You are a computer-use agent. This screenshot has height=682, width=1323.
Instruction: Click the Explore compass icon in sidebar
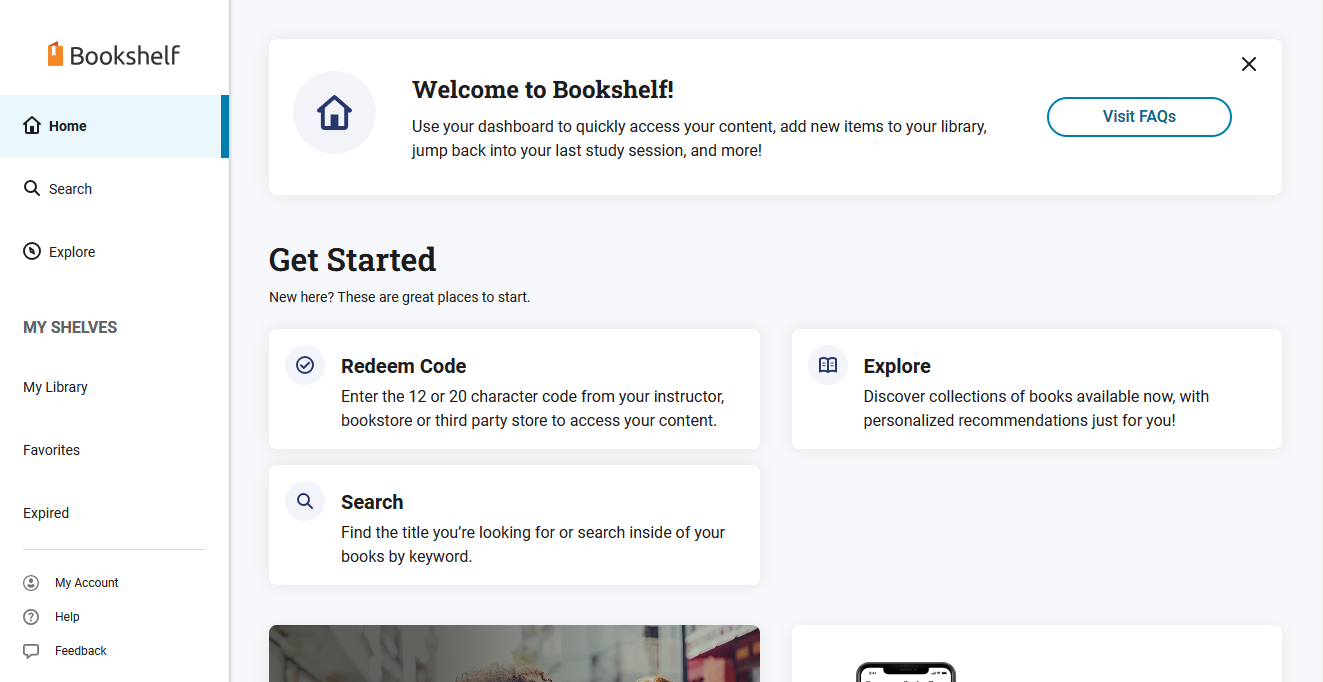pyautogui.click(x=32, y=252)
